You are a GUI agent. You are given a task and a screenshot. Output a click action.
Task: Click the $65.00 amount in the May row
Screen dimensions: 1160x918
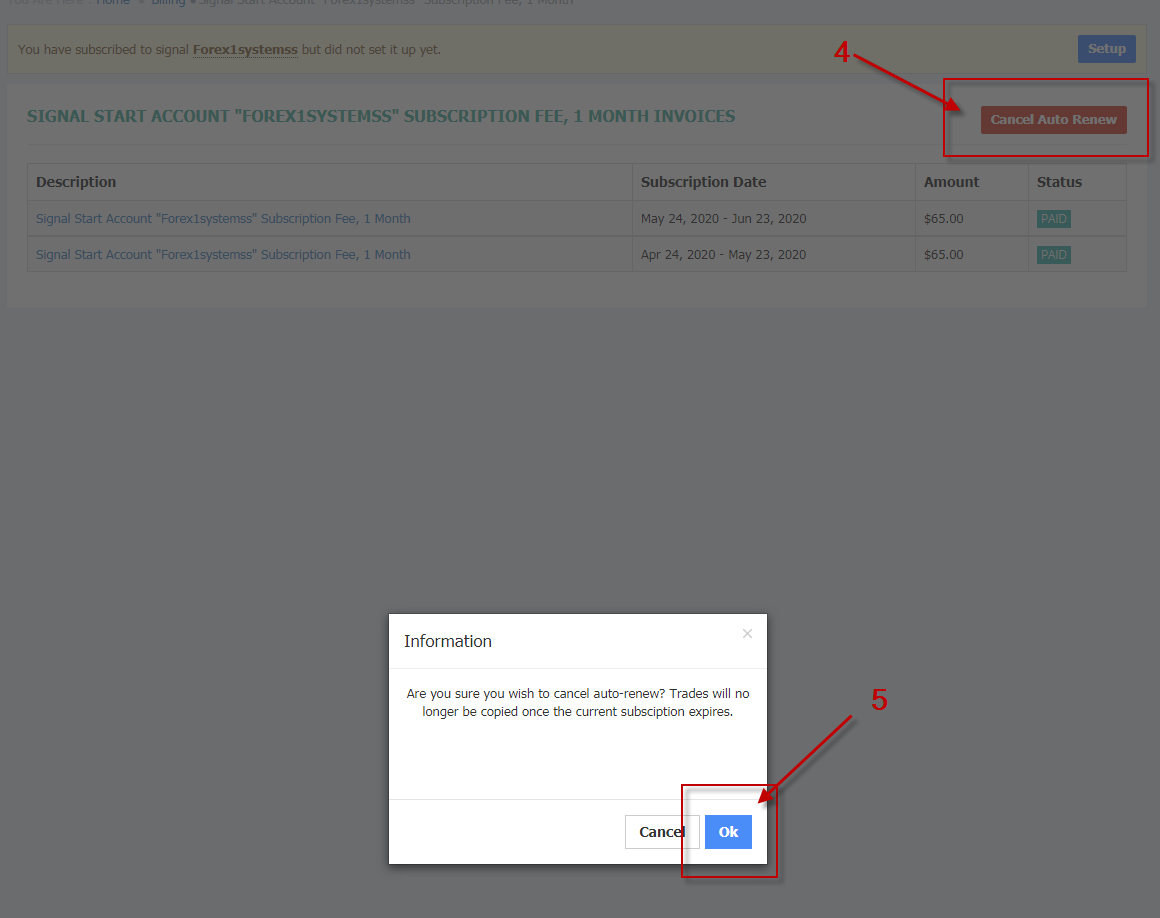tap(943, 218)
